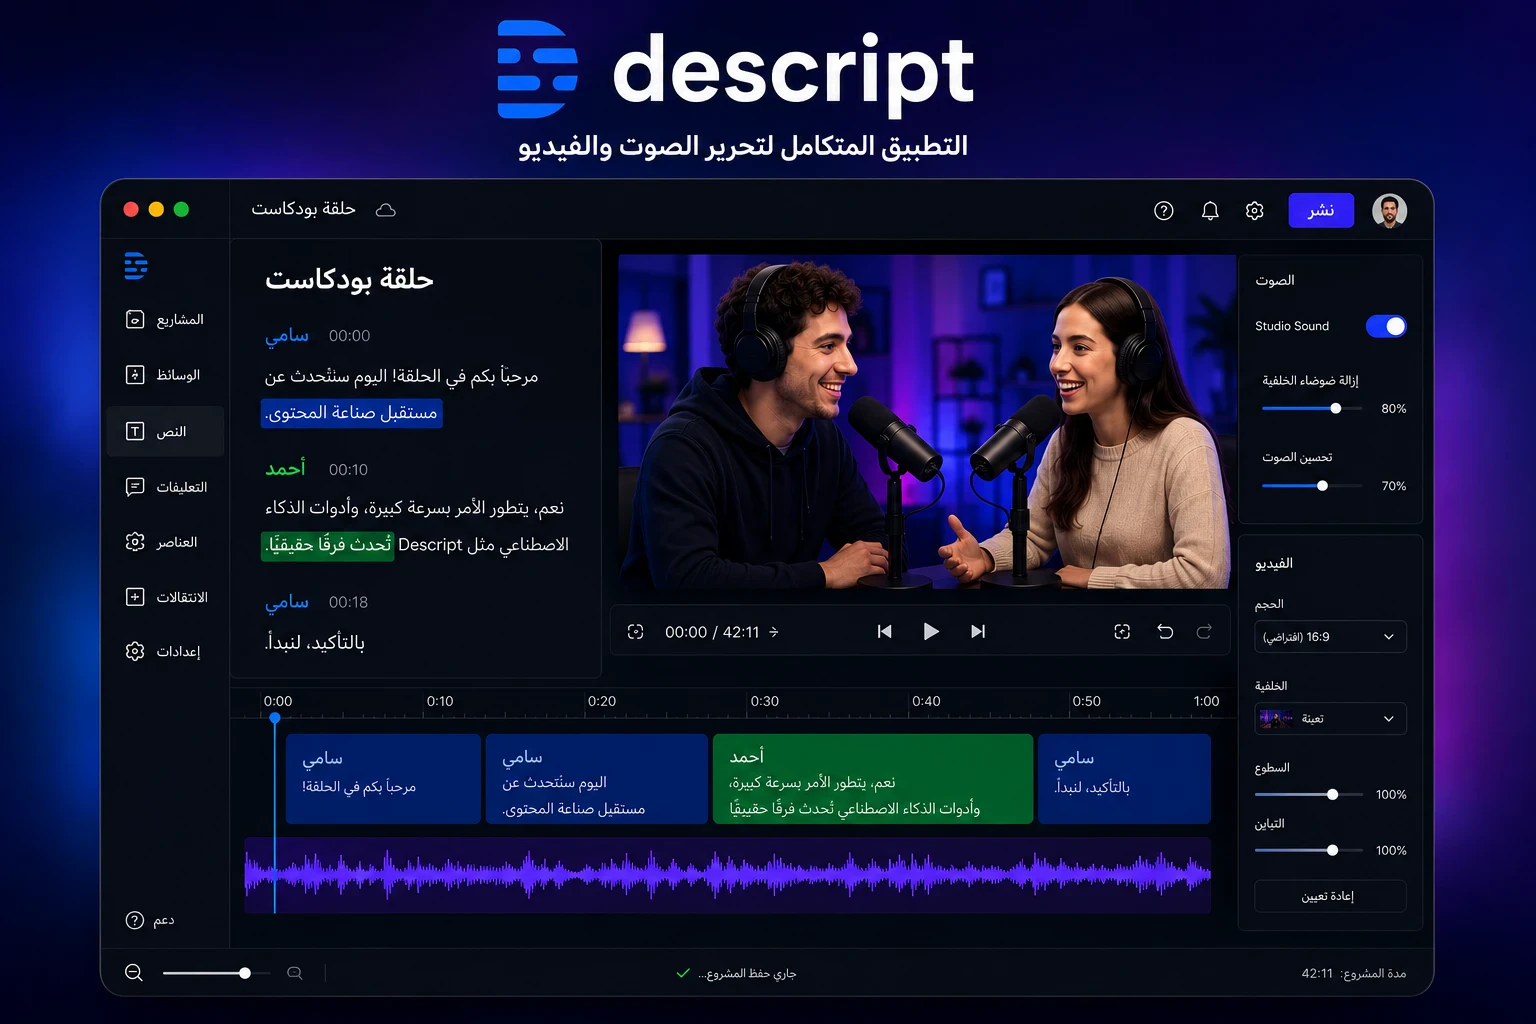1536x1024 pixels.
Task: Open المشاريع in the sidebar
Action: [165, 320]
